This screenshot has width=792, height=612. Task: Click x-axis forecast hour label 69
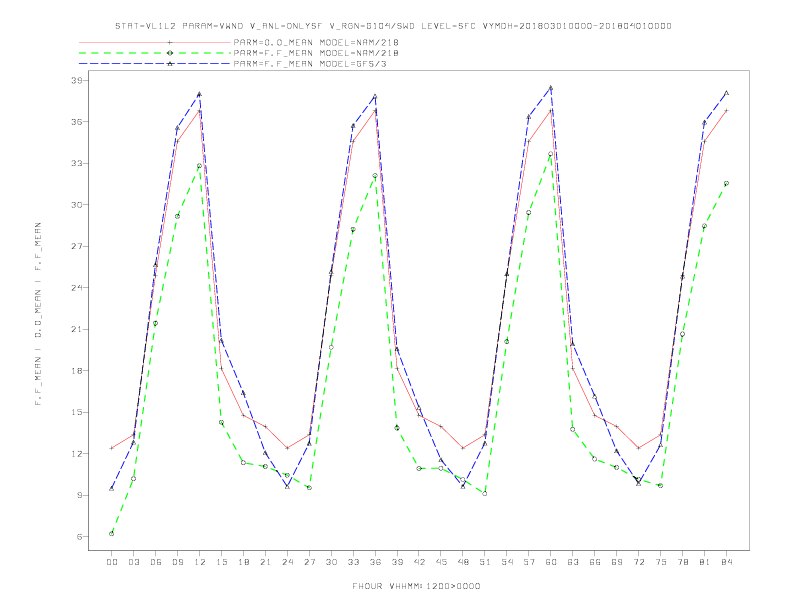pyautogui.click(x=617, y=562)
